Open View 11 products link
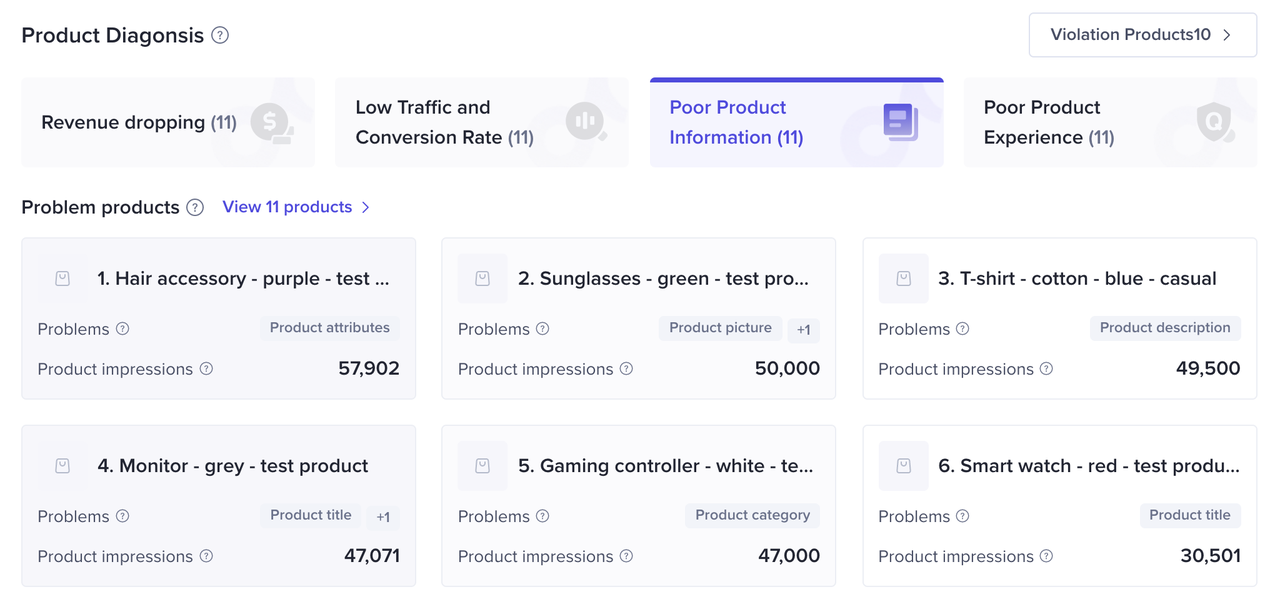Image resolution: width=1280 pixels, height=597 pixels. (x=296, y=207)
